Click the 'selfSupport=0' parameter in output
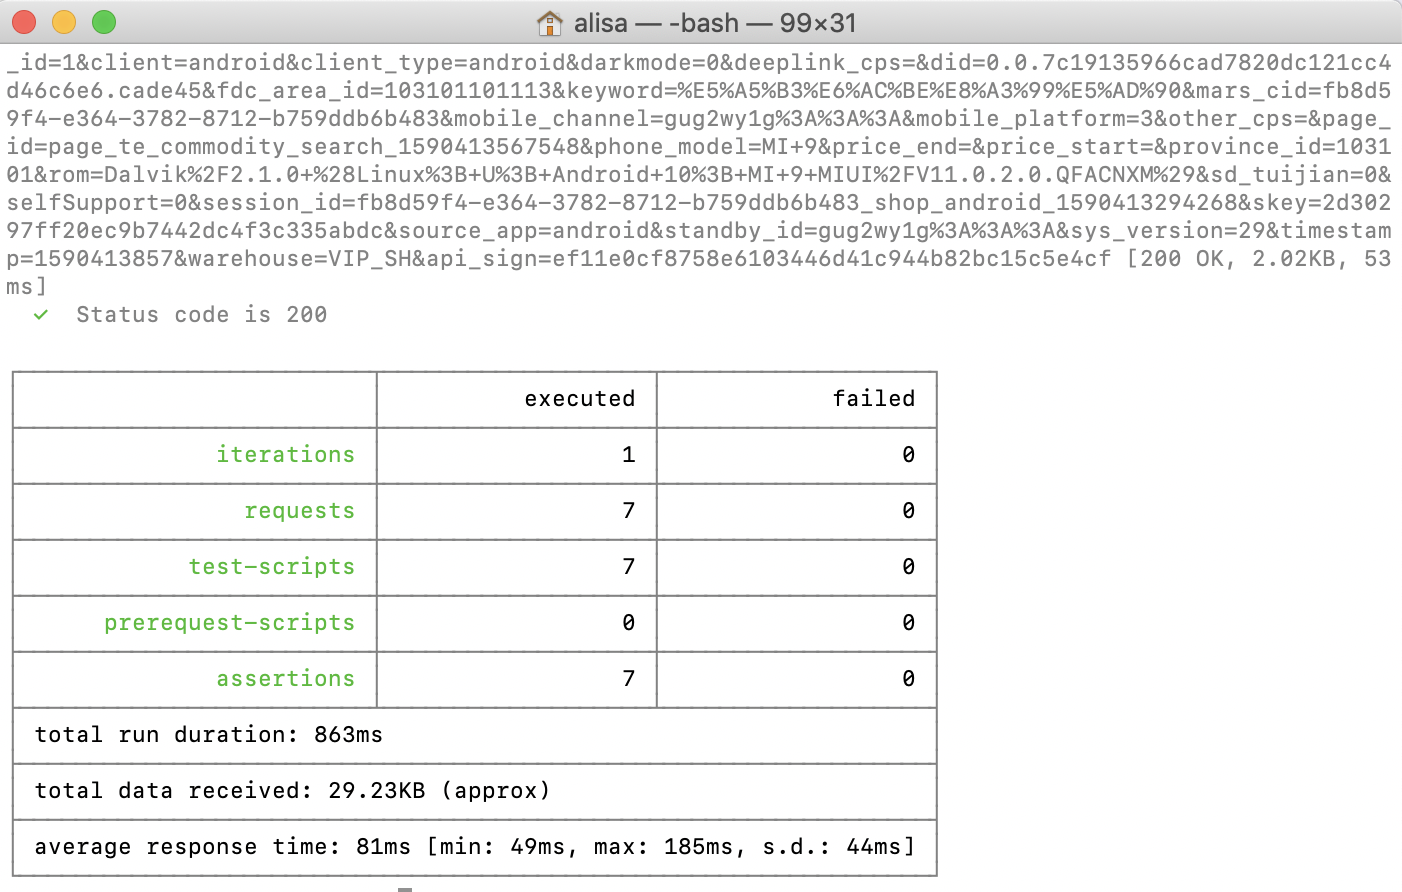 click(x=97, y=203)
